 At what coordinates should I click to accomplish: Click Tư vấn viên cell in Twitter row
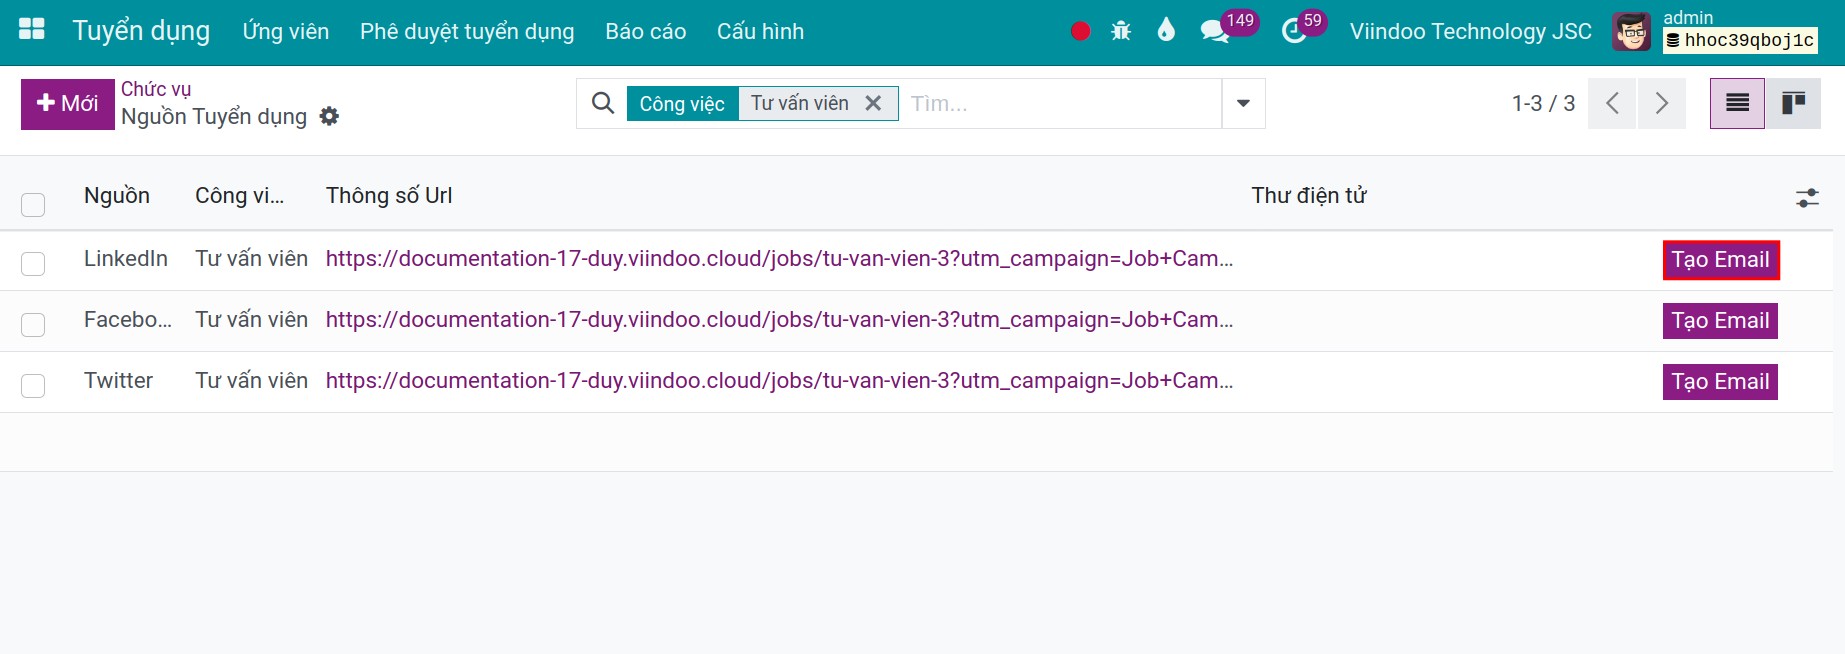click(x=251, y=381)
